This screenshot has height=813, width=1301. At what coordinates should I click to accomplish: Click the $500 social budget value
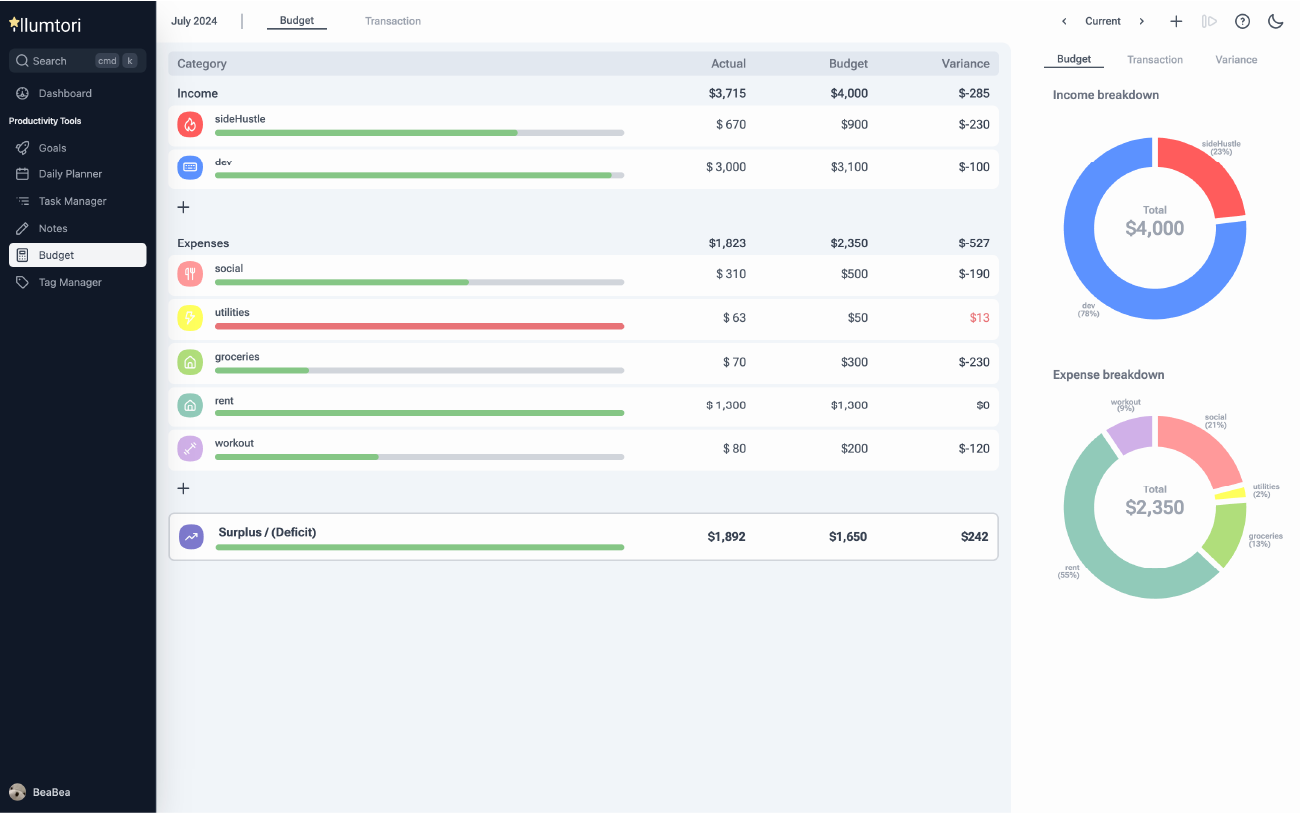[854, 274]
